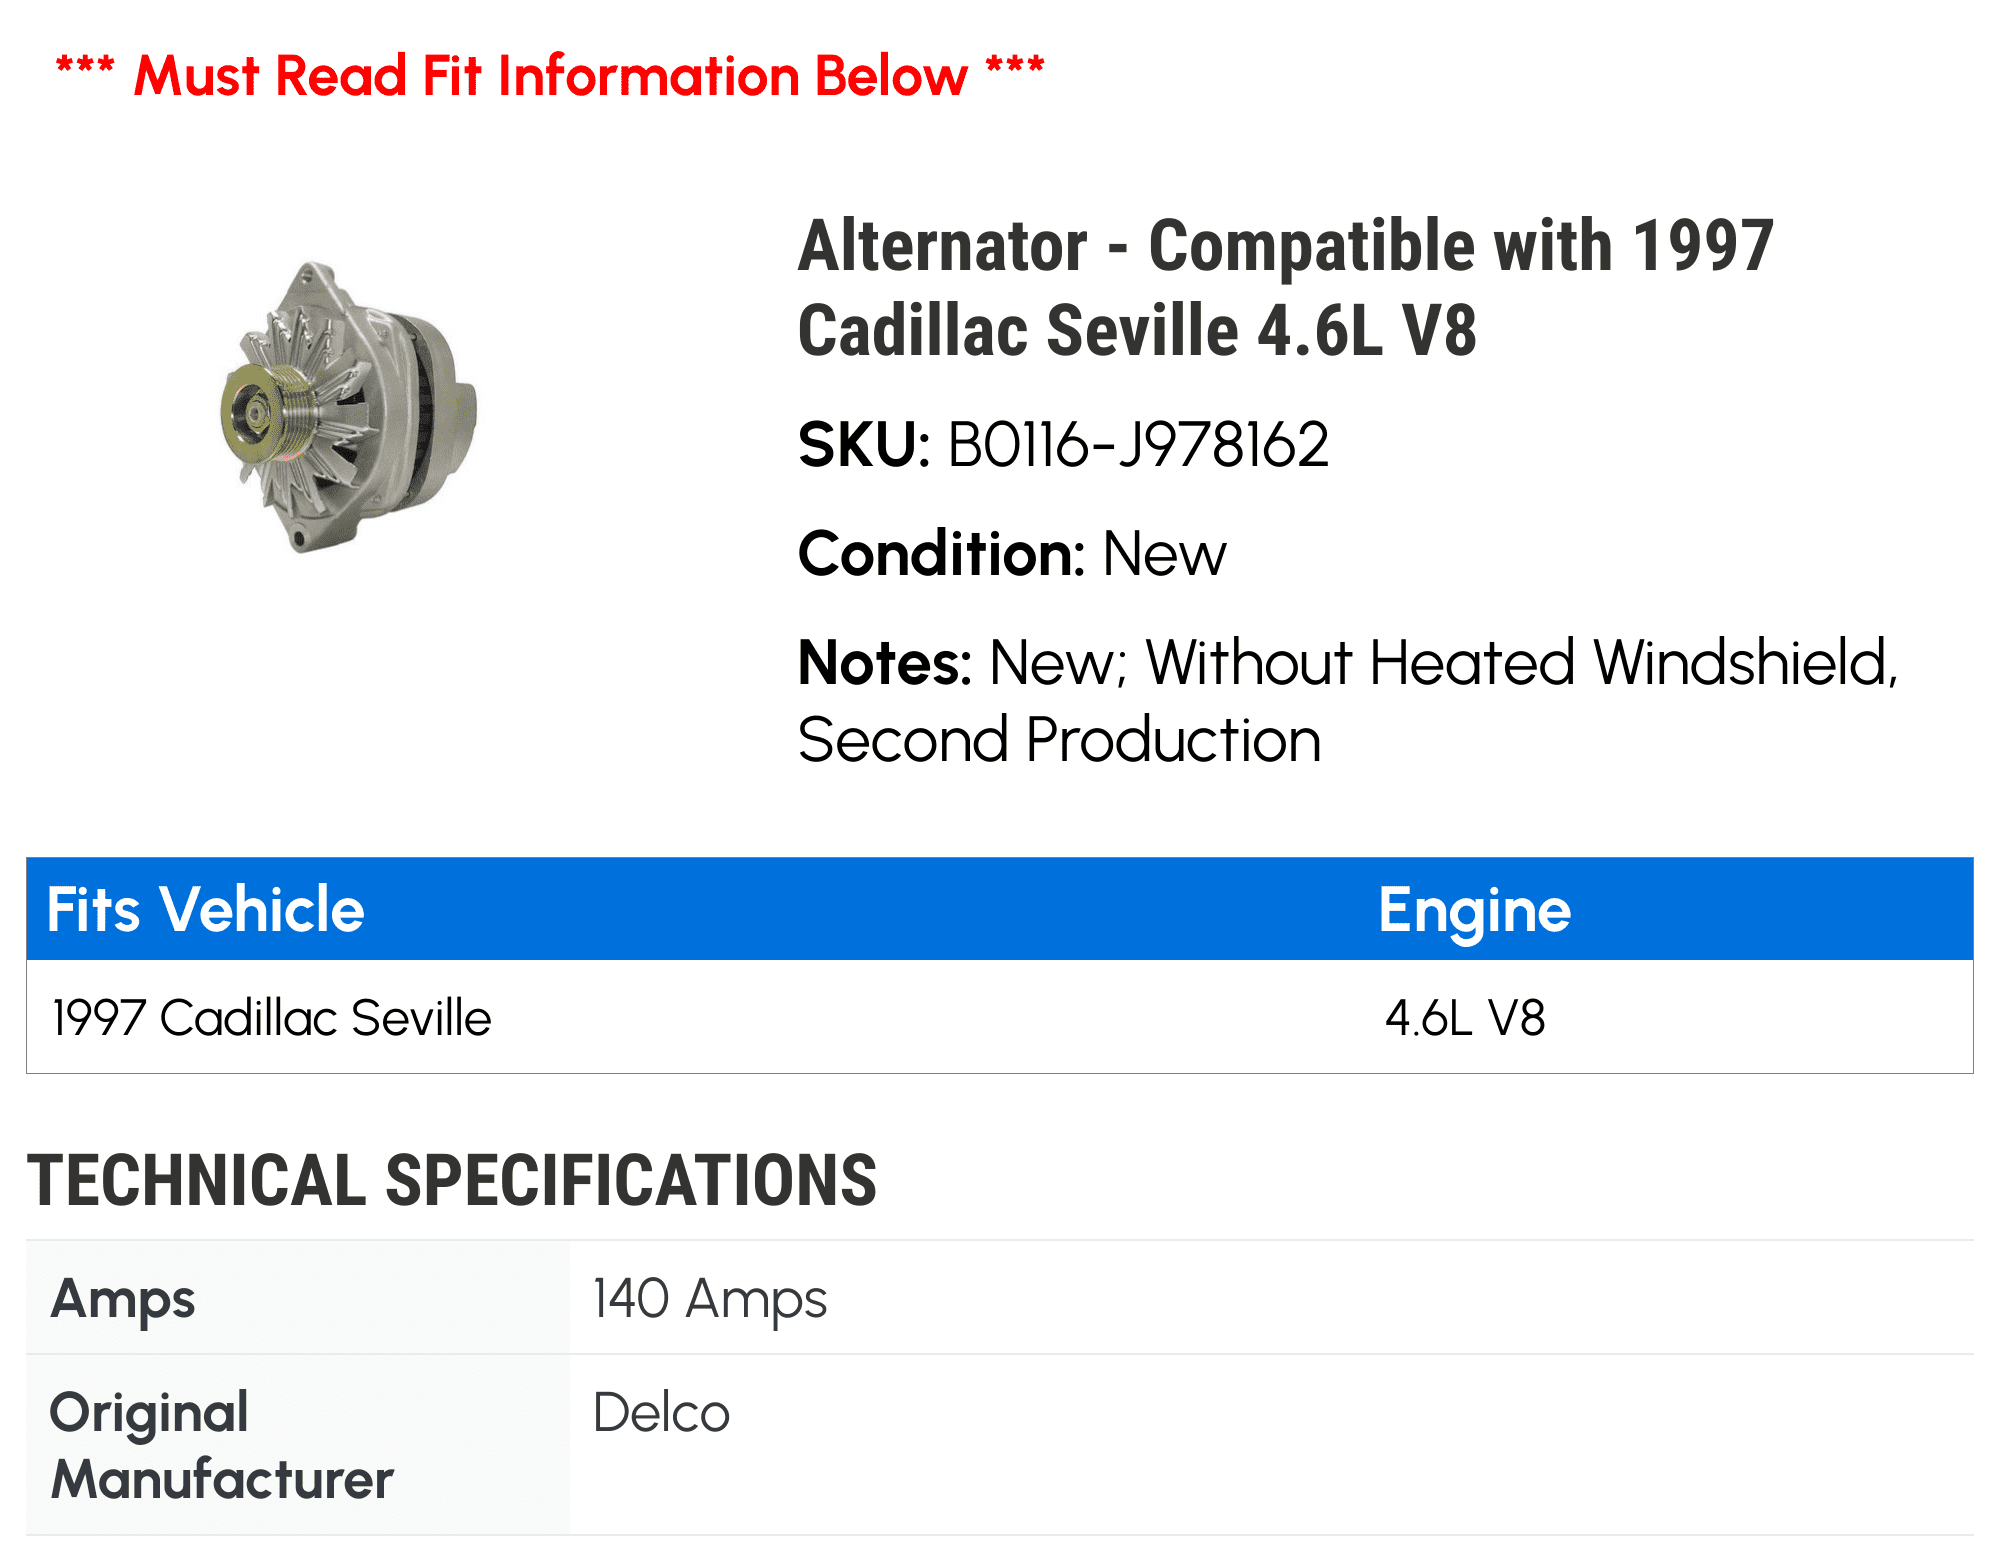The height and width of the screenshot is (1562, 2000).
Task: Click the Fits Vehicle column header
Action: click(206, 910)
